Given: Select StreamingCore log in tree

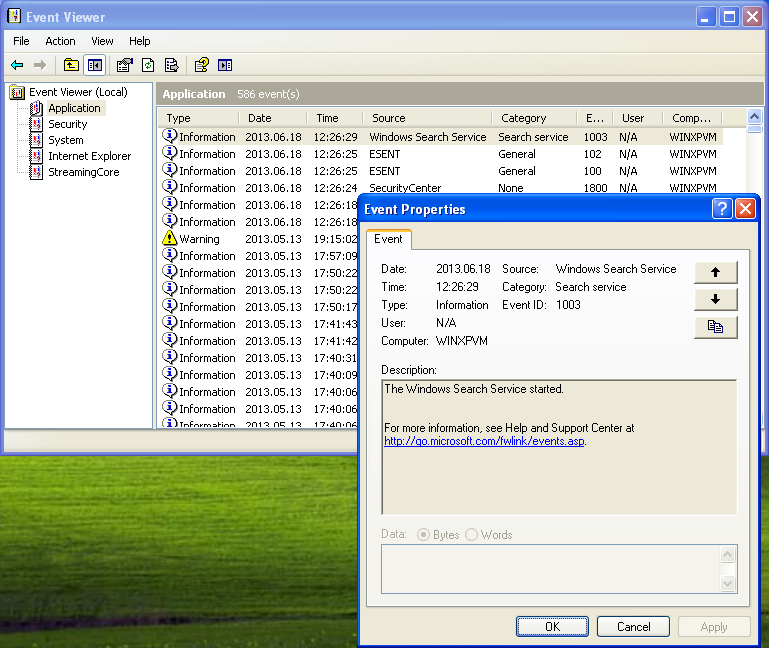Looking at the screenshot, I should 84,172.
